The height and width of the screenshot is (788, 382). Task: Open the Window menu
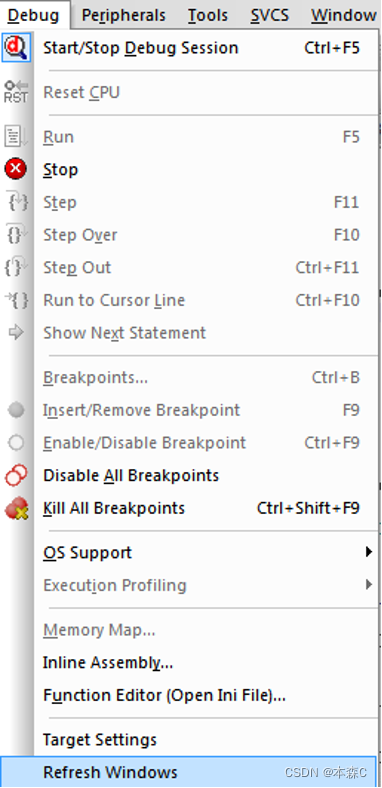tap(343, 16)
